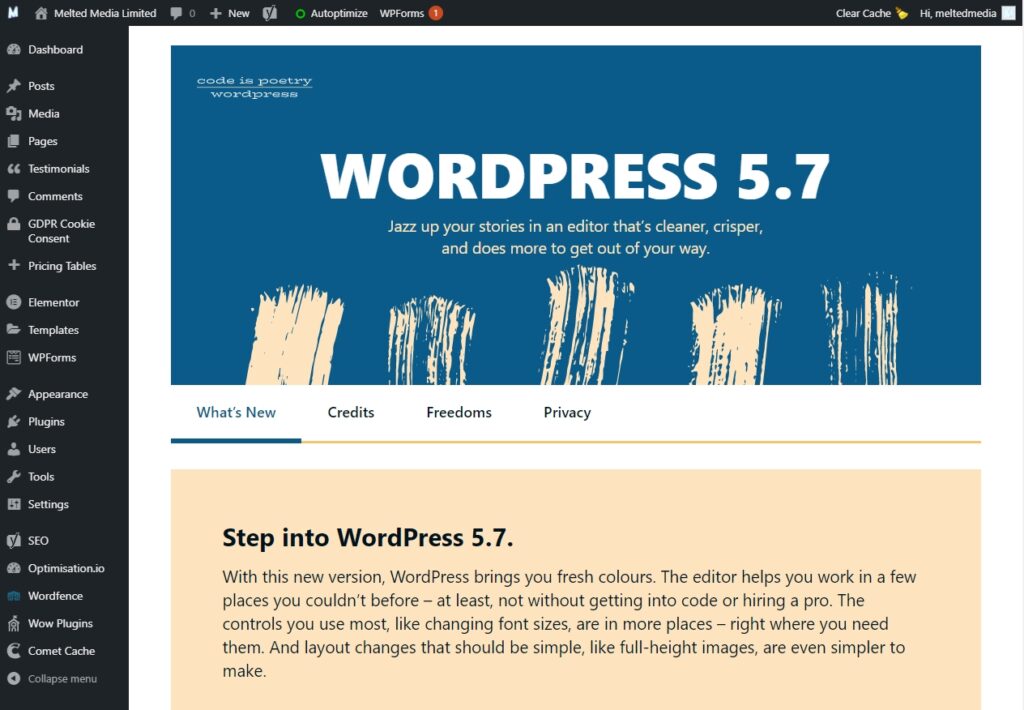Click the Pricing Tables plus icon
The image size is (1024, 710).
point(14,265)
